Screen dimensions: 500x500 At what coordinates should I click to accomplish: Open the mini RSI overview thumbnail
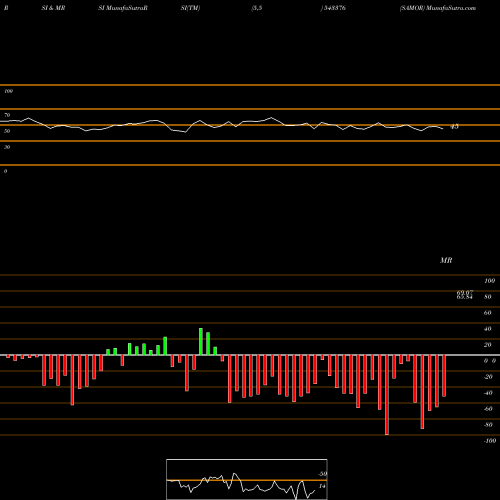[247, 479]
